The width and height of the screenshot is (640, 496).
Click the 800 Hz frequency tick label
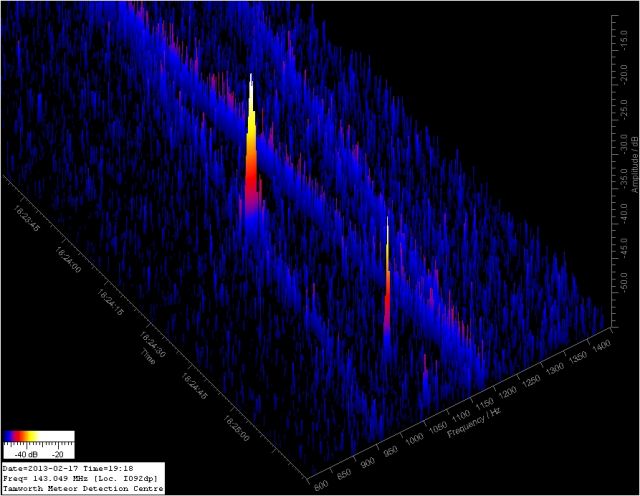[323, 487]
